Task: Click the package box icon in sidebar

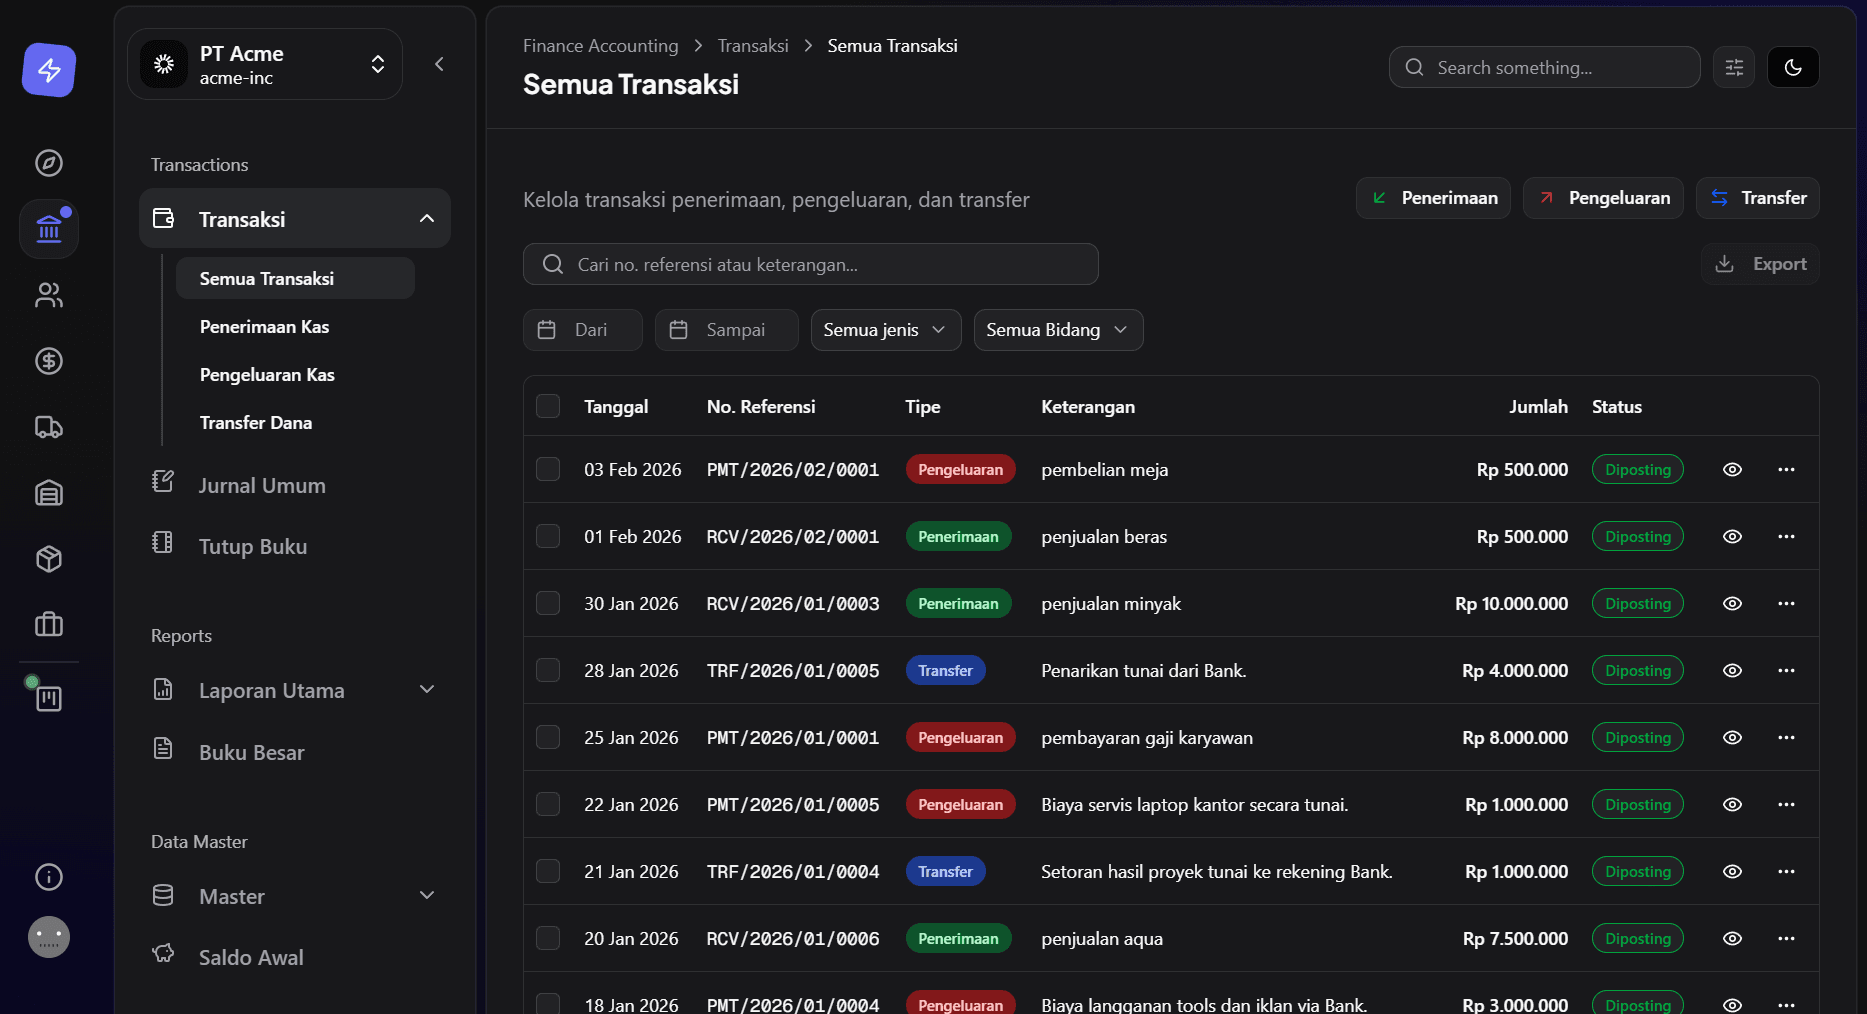Action: coord(49,559)
